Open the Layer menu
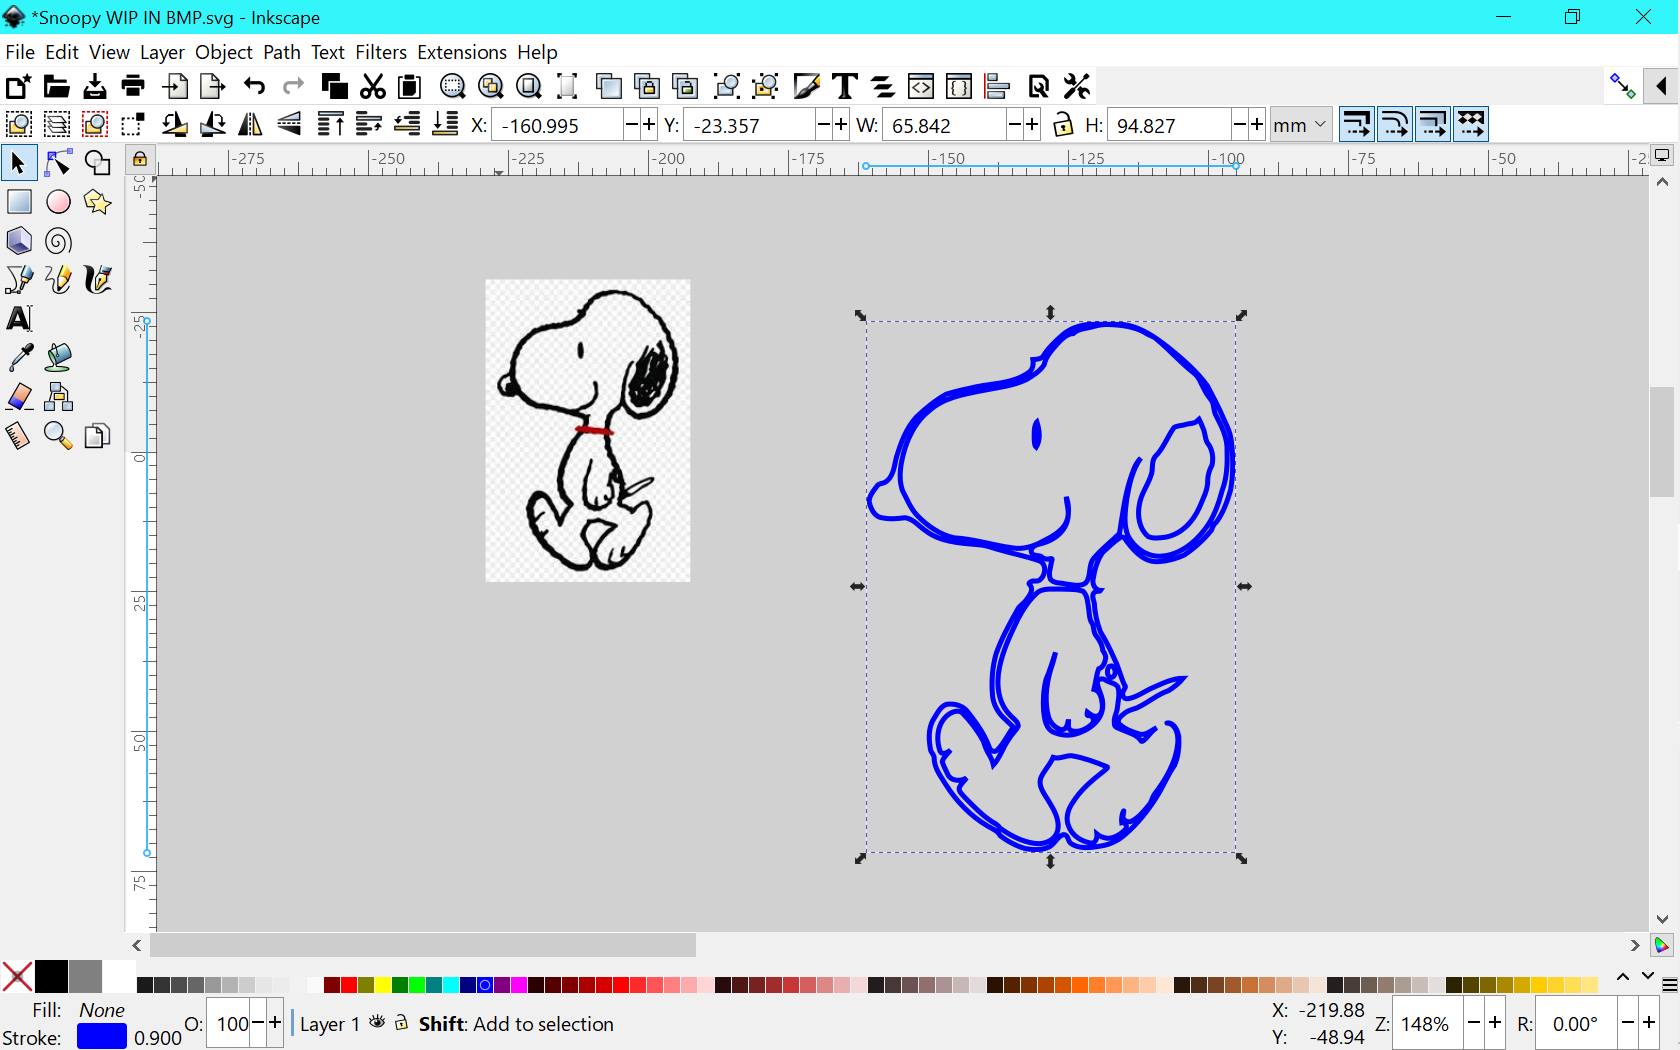 [x=162, y=52]
